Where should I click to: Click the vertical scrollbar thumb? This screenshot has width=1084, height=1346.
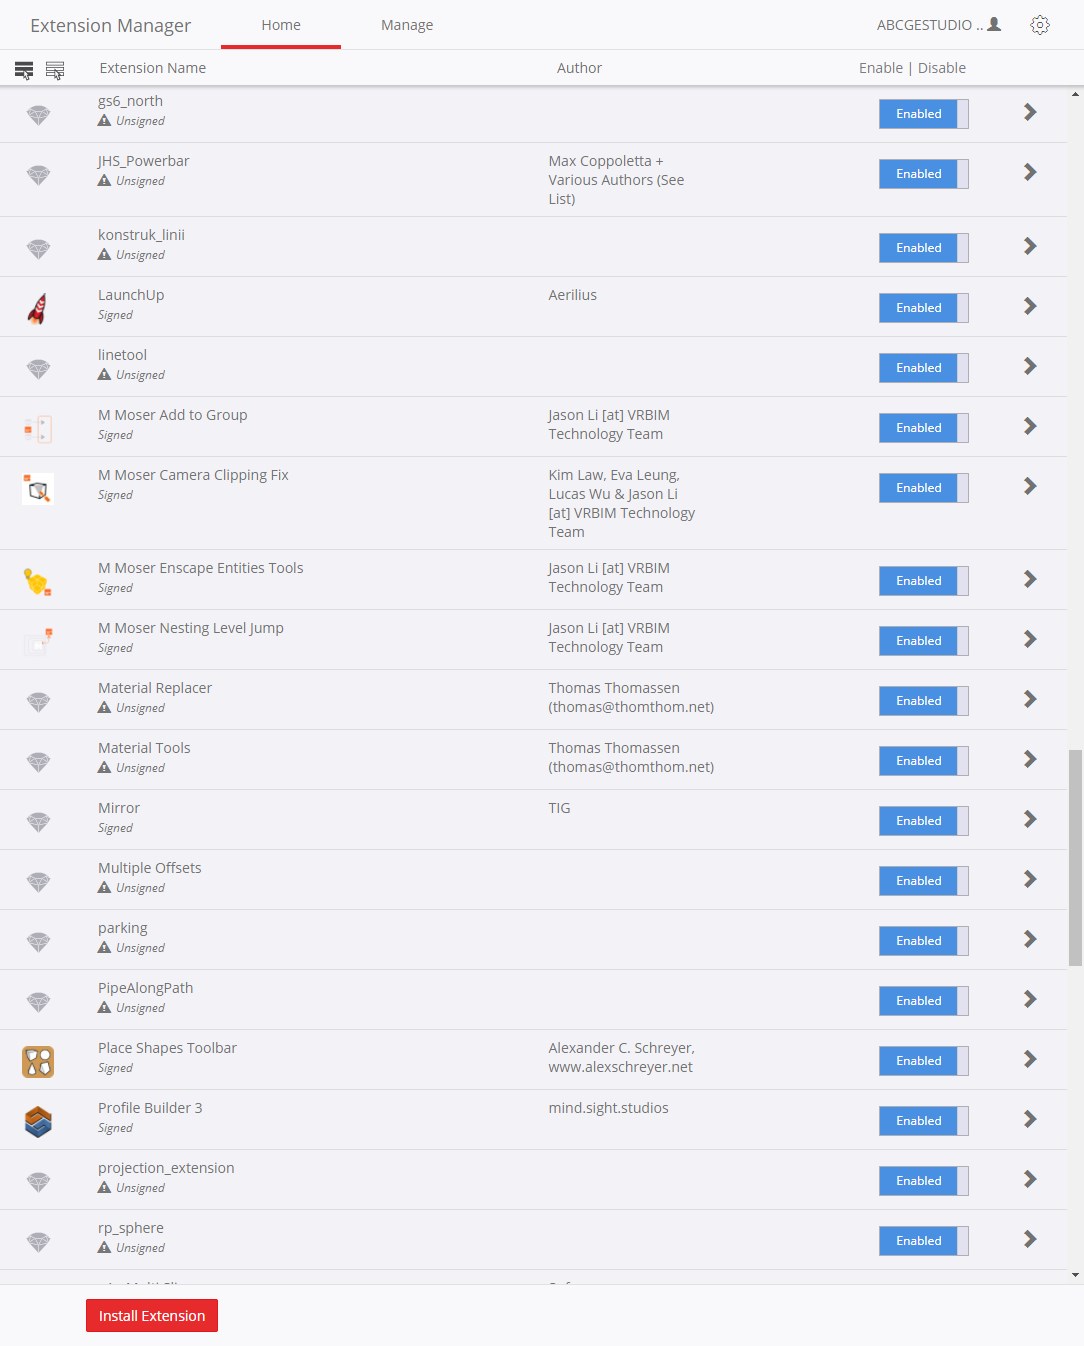(1075, 858)
